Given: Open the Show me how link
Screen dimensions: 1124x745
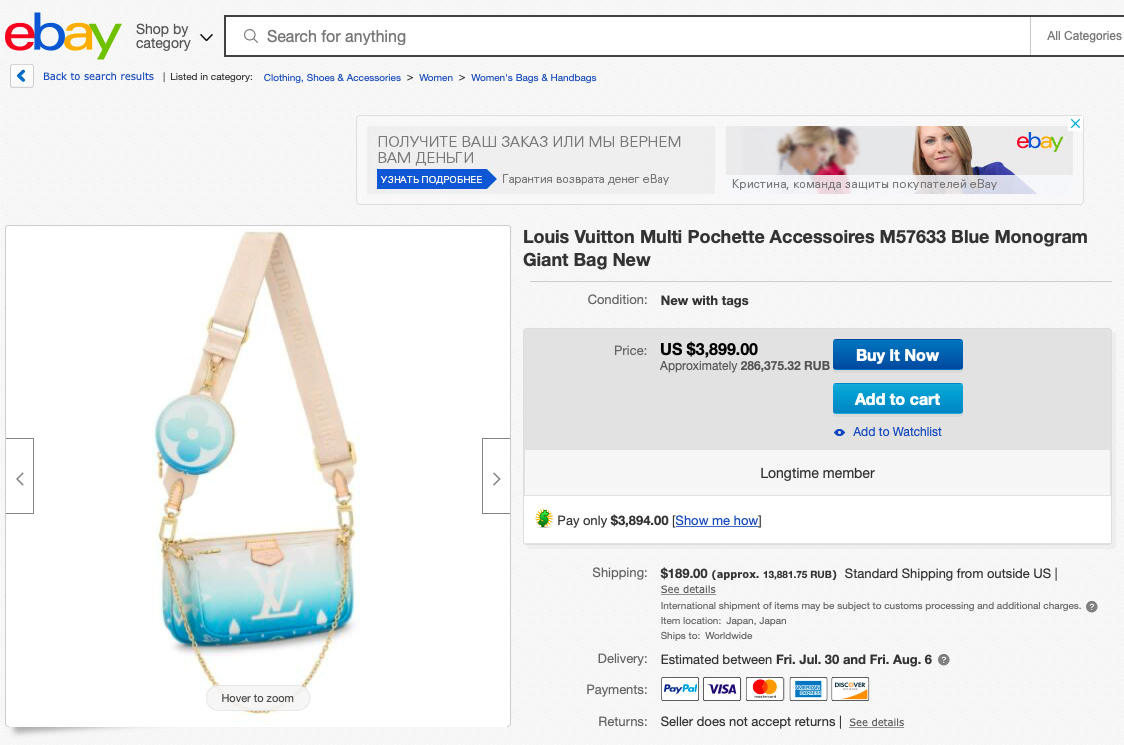Looking at the screenshot, I should [716, 520].
